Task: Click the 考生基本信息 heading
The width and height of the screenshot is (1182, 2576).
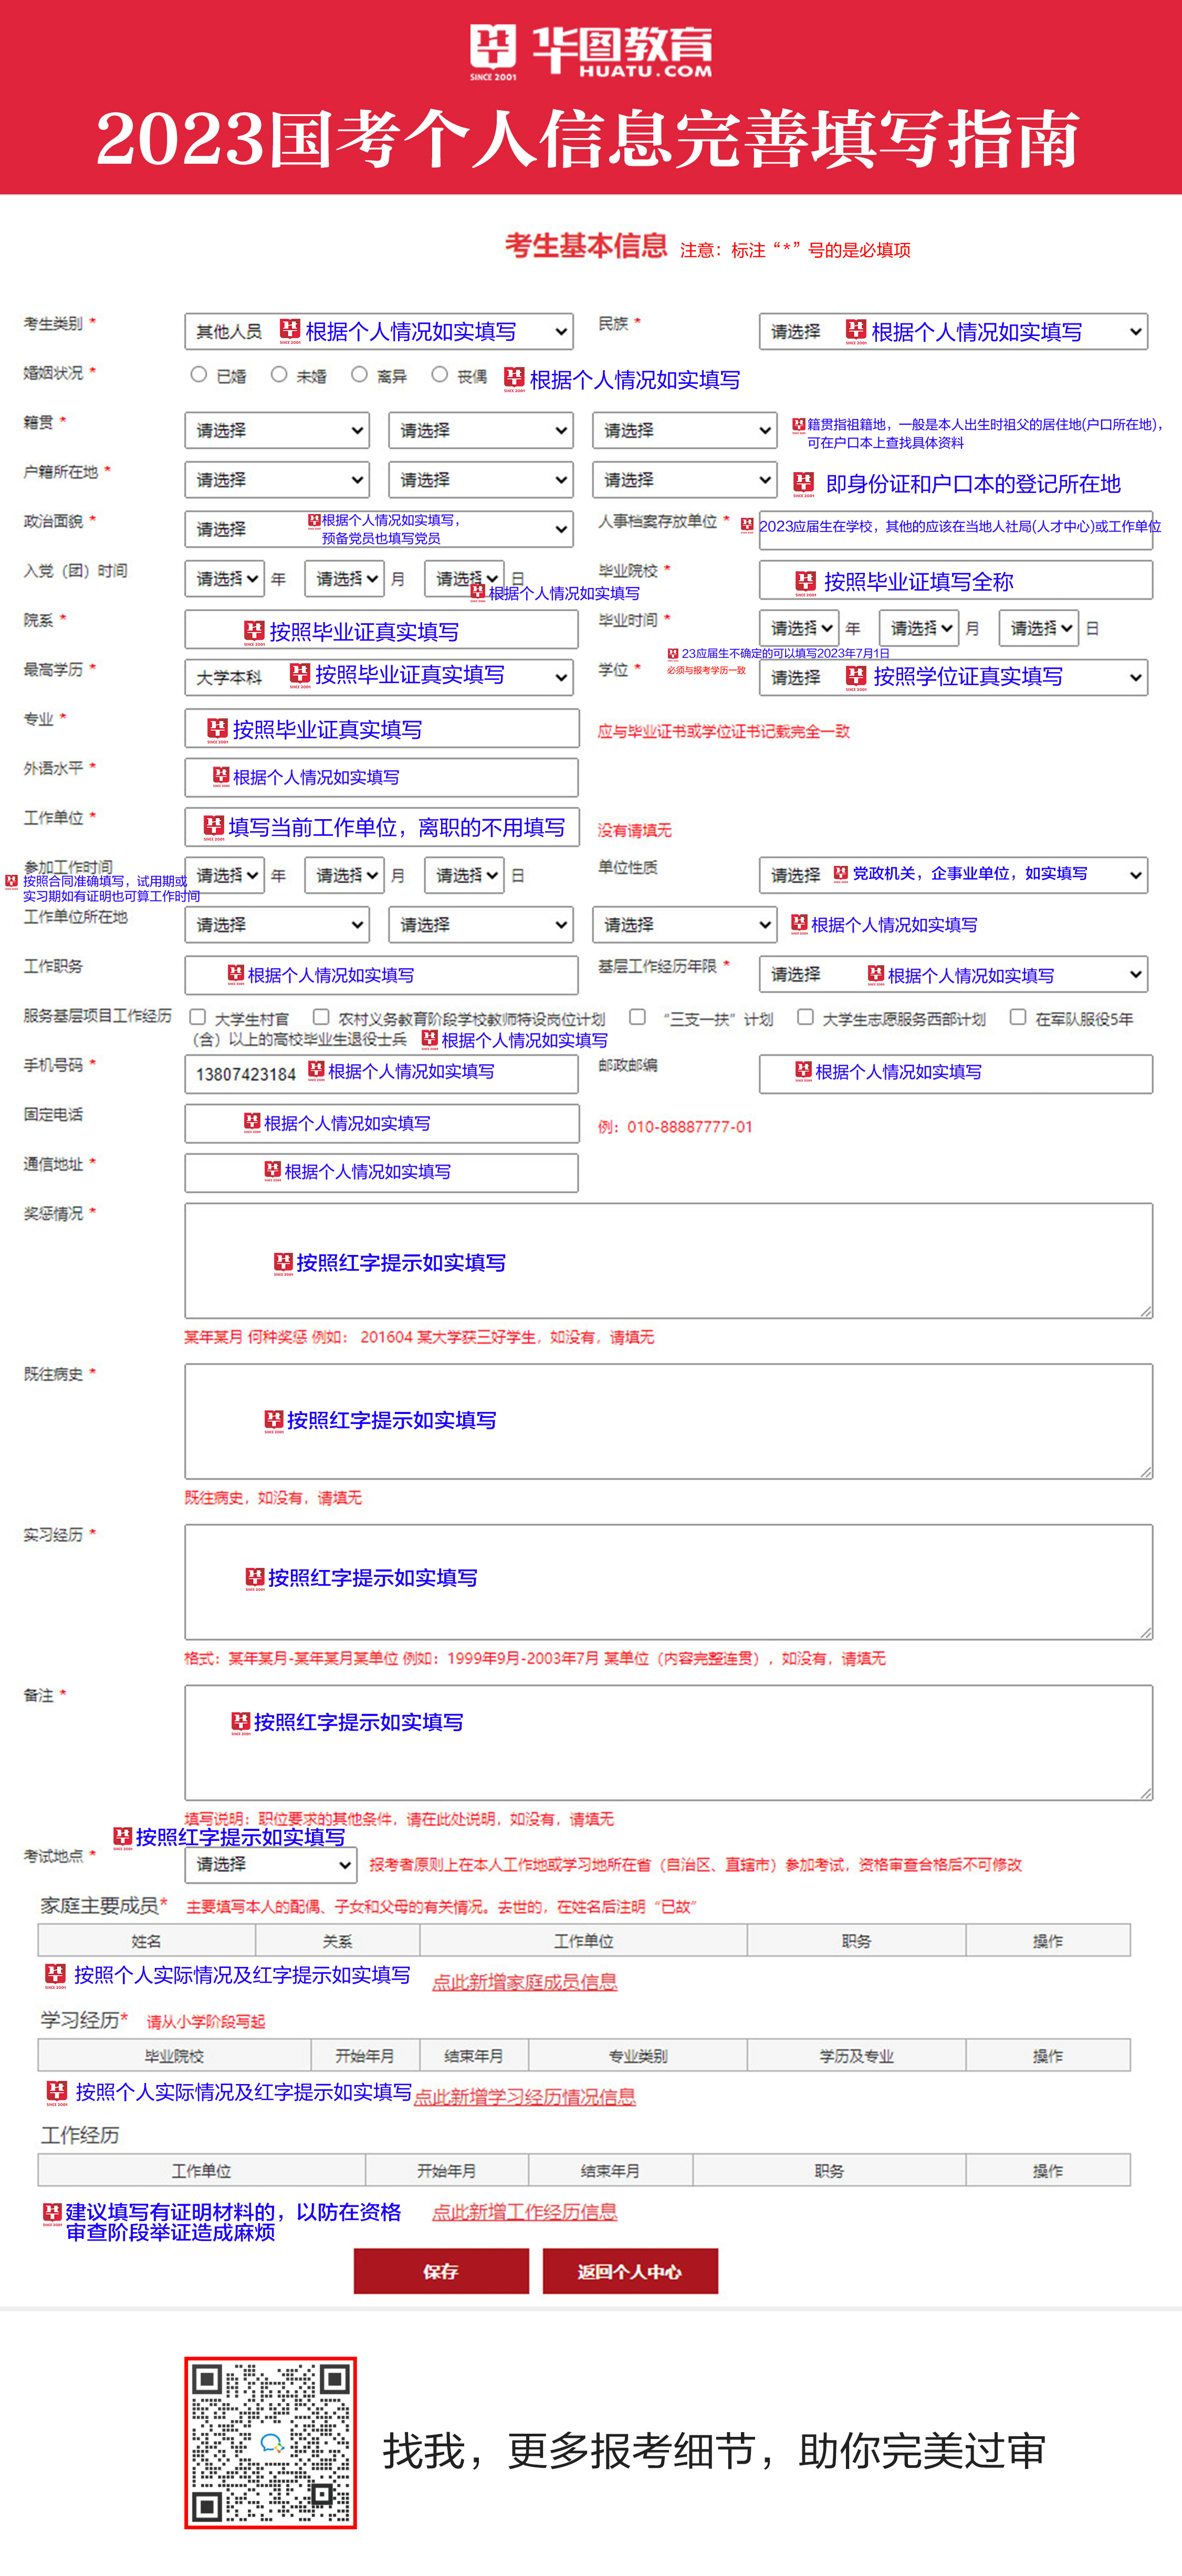Action: (x=586, y=246)
